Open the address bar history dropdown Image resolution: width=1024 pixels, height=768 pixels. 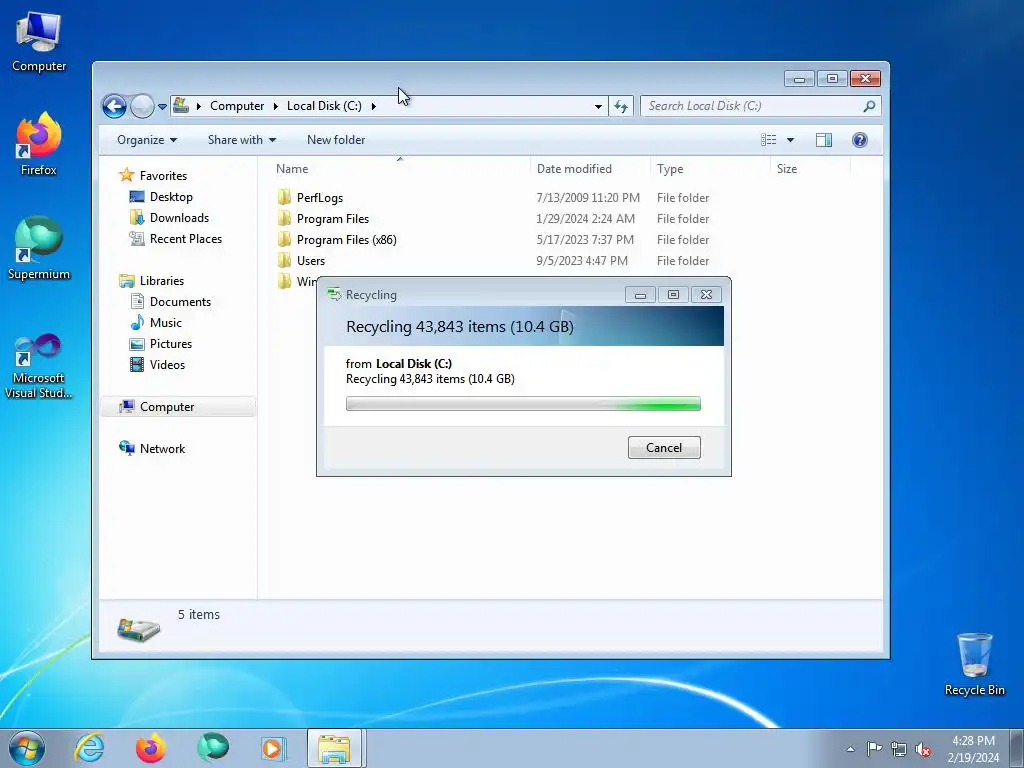(x=598, y=106)
